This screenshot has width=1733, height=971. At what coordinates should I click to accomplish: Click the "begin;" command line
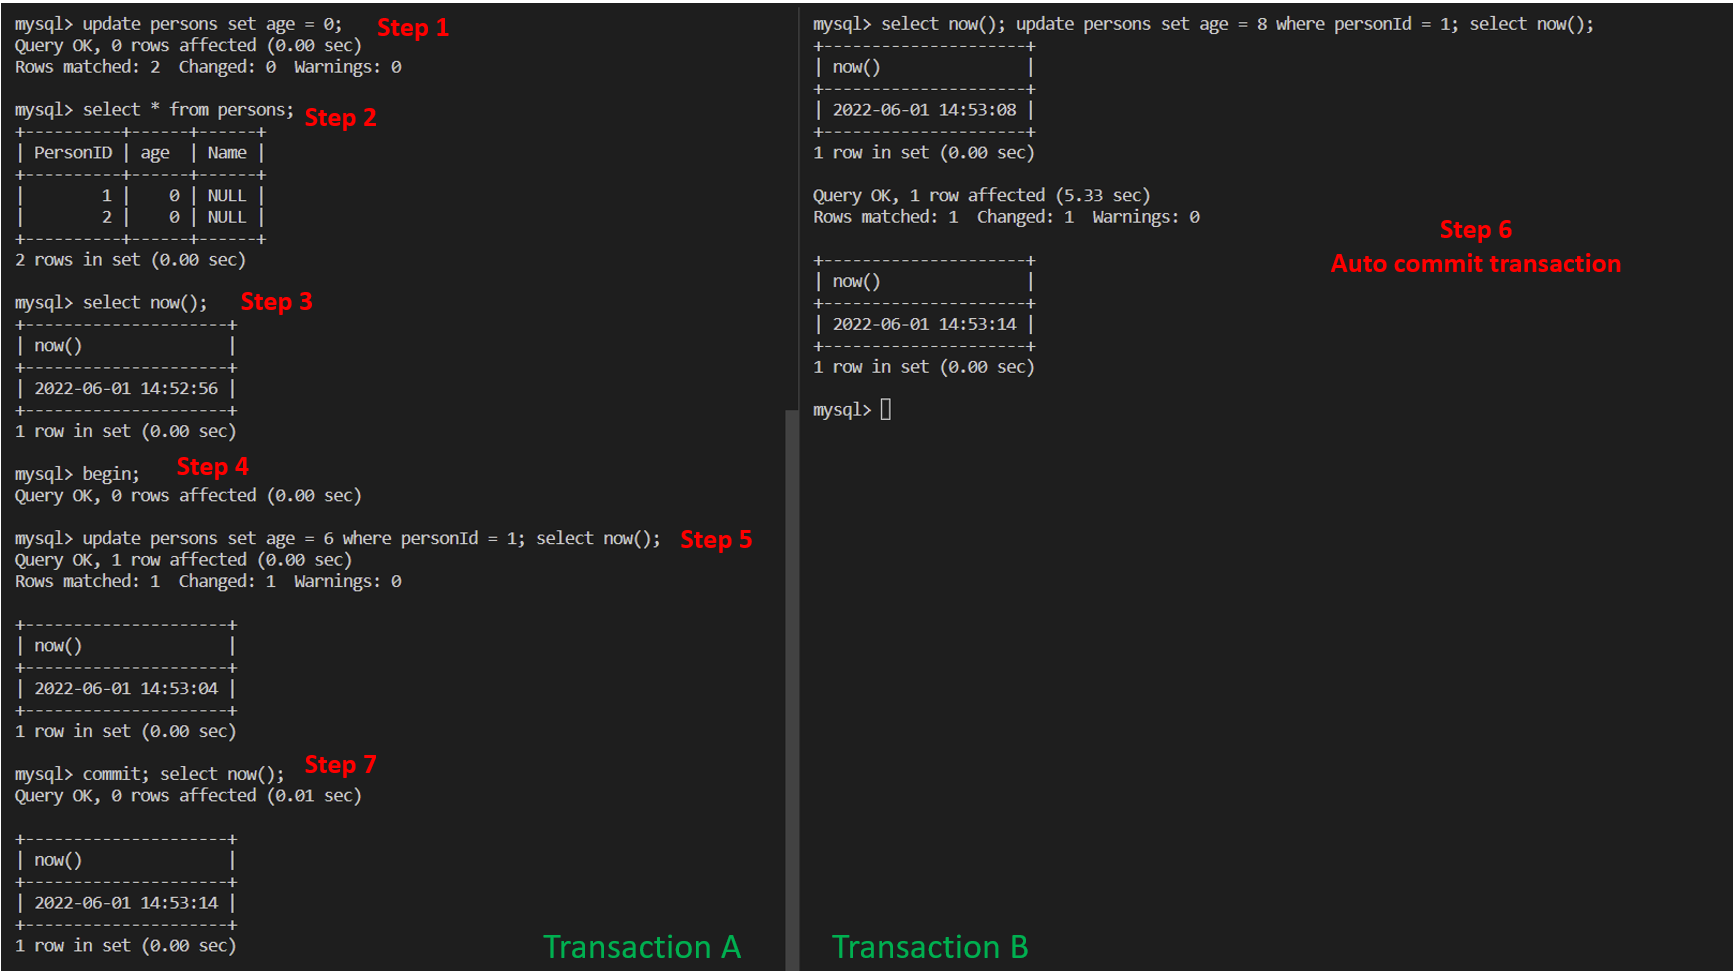(110, 474)
